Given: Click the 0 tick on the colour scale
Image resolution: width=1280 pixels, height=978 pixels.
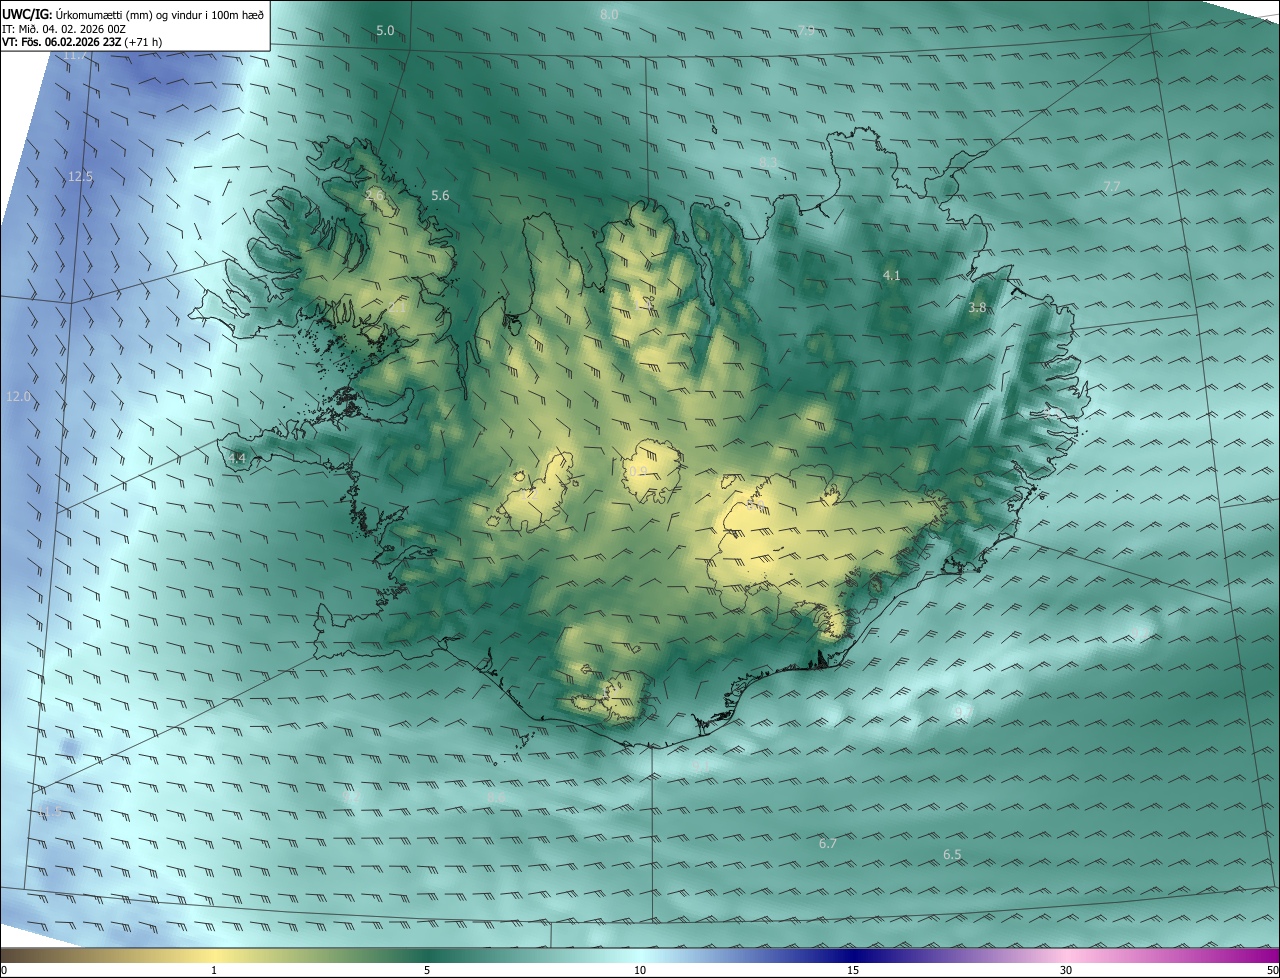Looking at the screenshot, I should point(4,970).
